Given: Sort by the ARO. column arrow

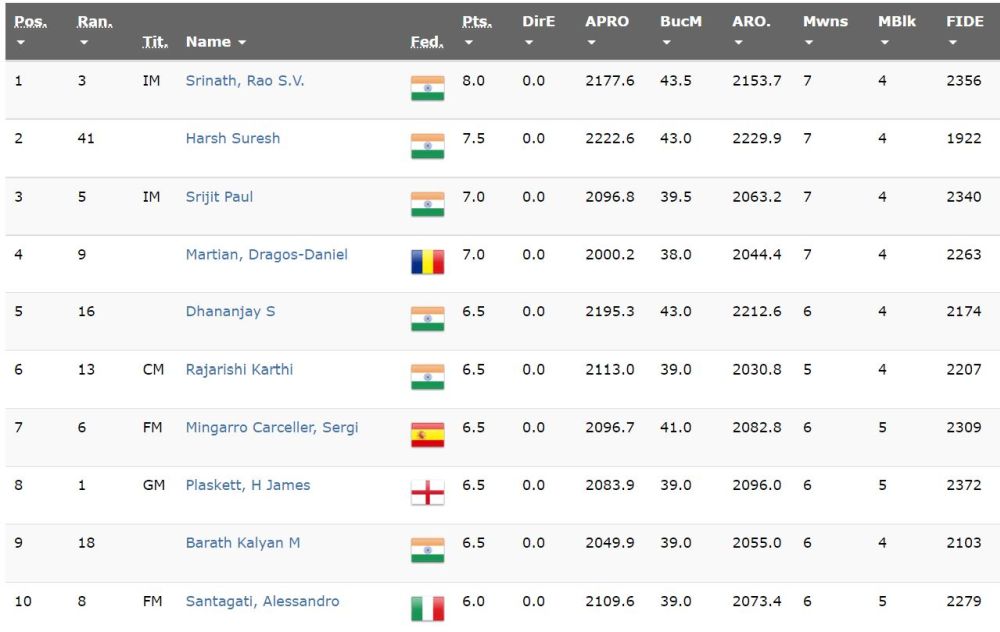Looking at the screenshot, I should 739,43.
